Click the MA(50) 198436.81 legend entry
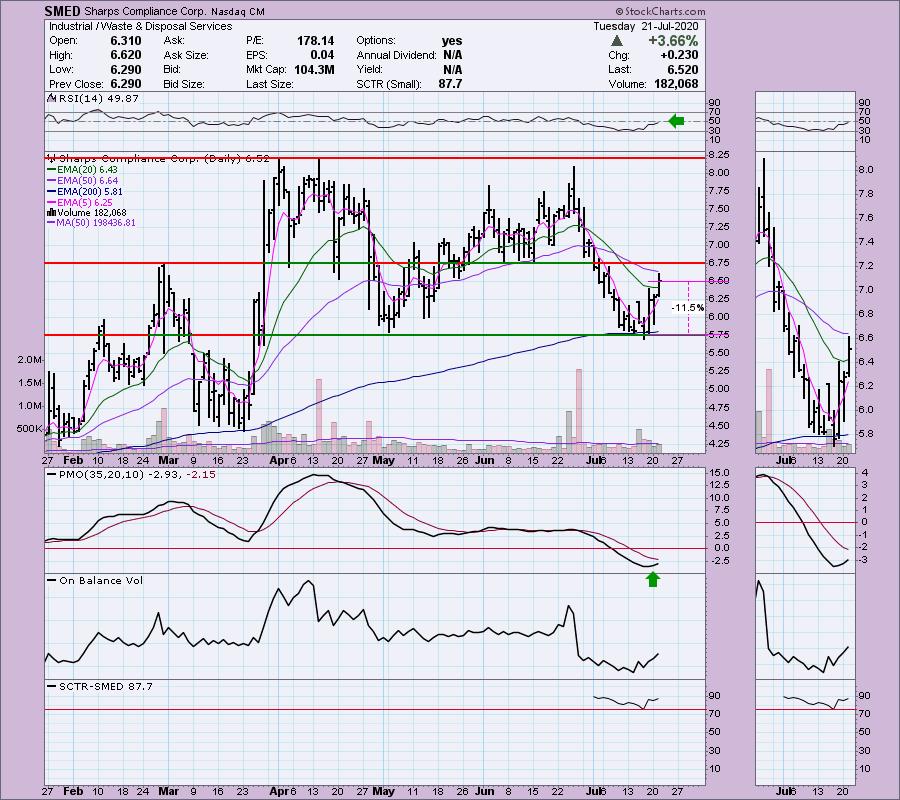Viewport: 900px width, 800px height. coord(95,223)
